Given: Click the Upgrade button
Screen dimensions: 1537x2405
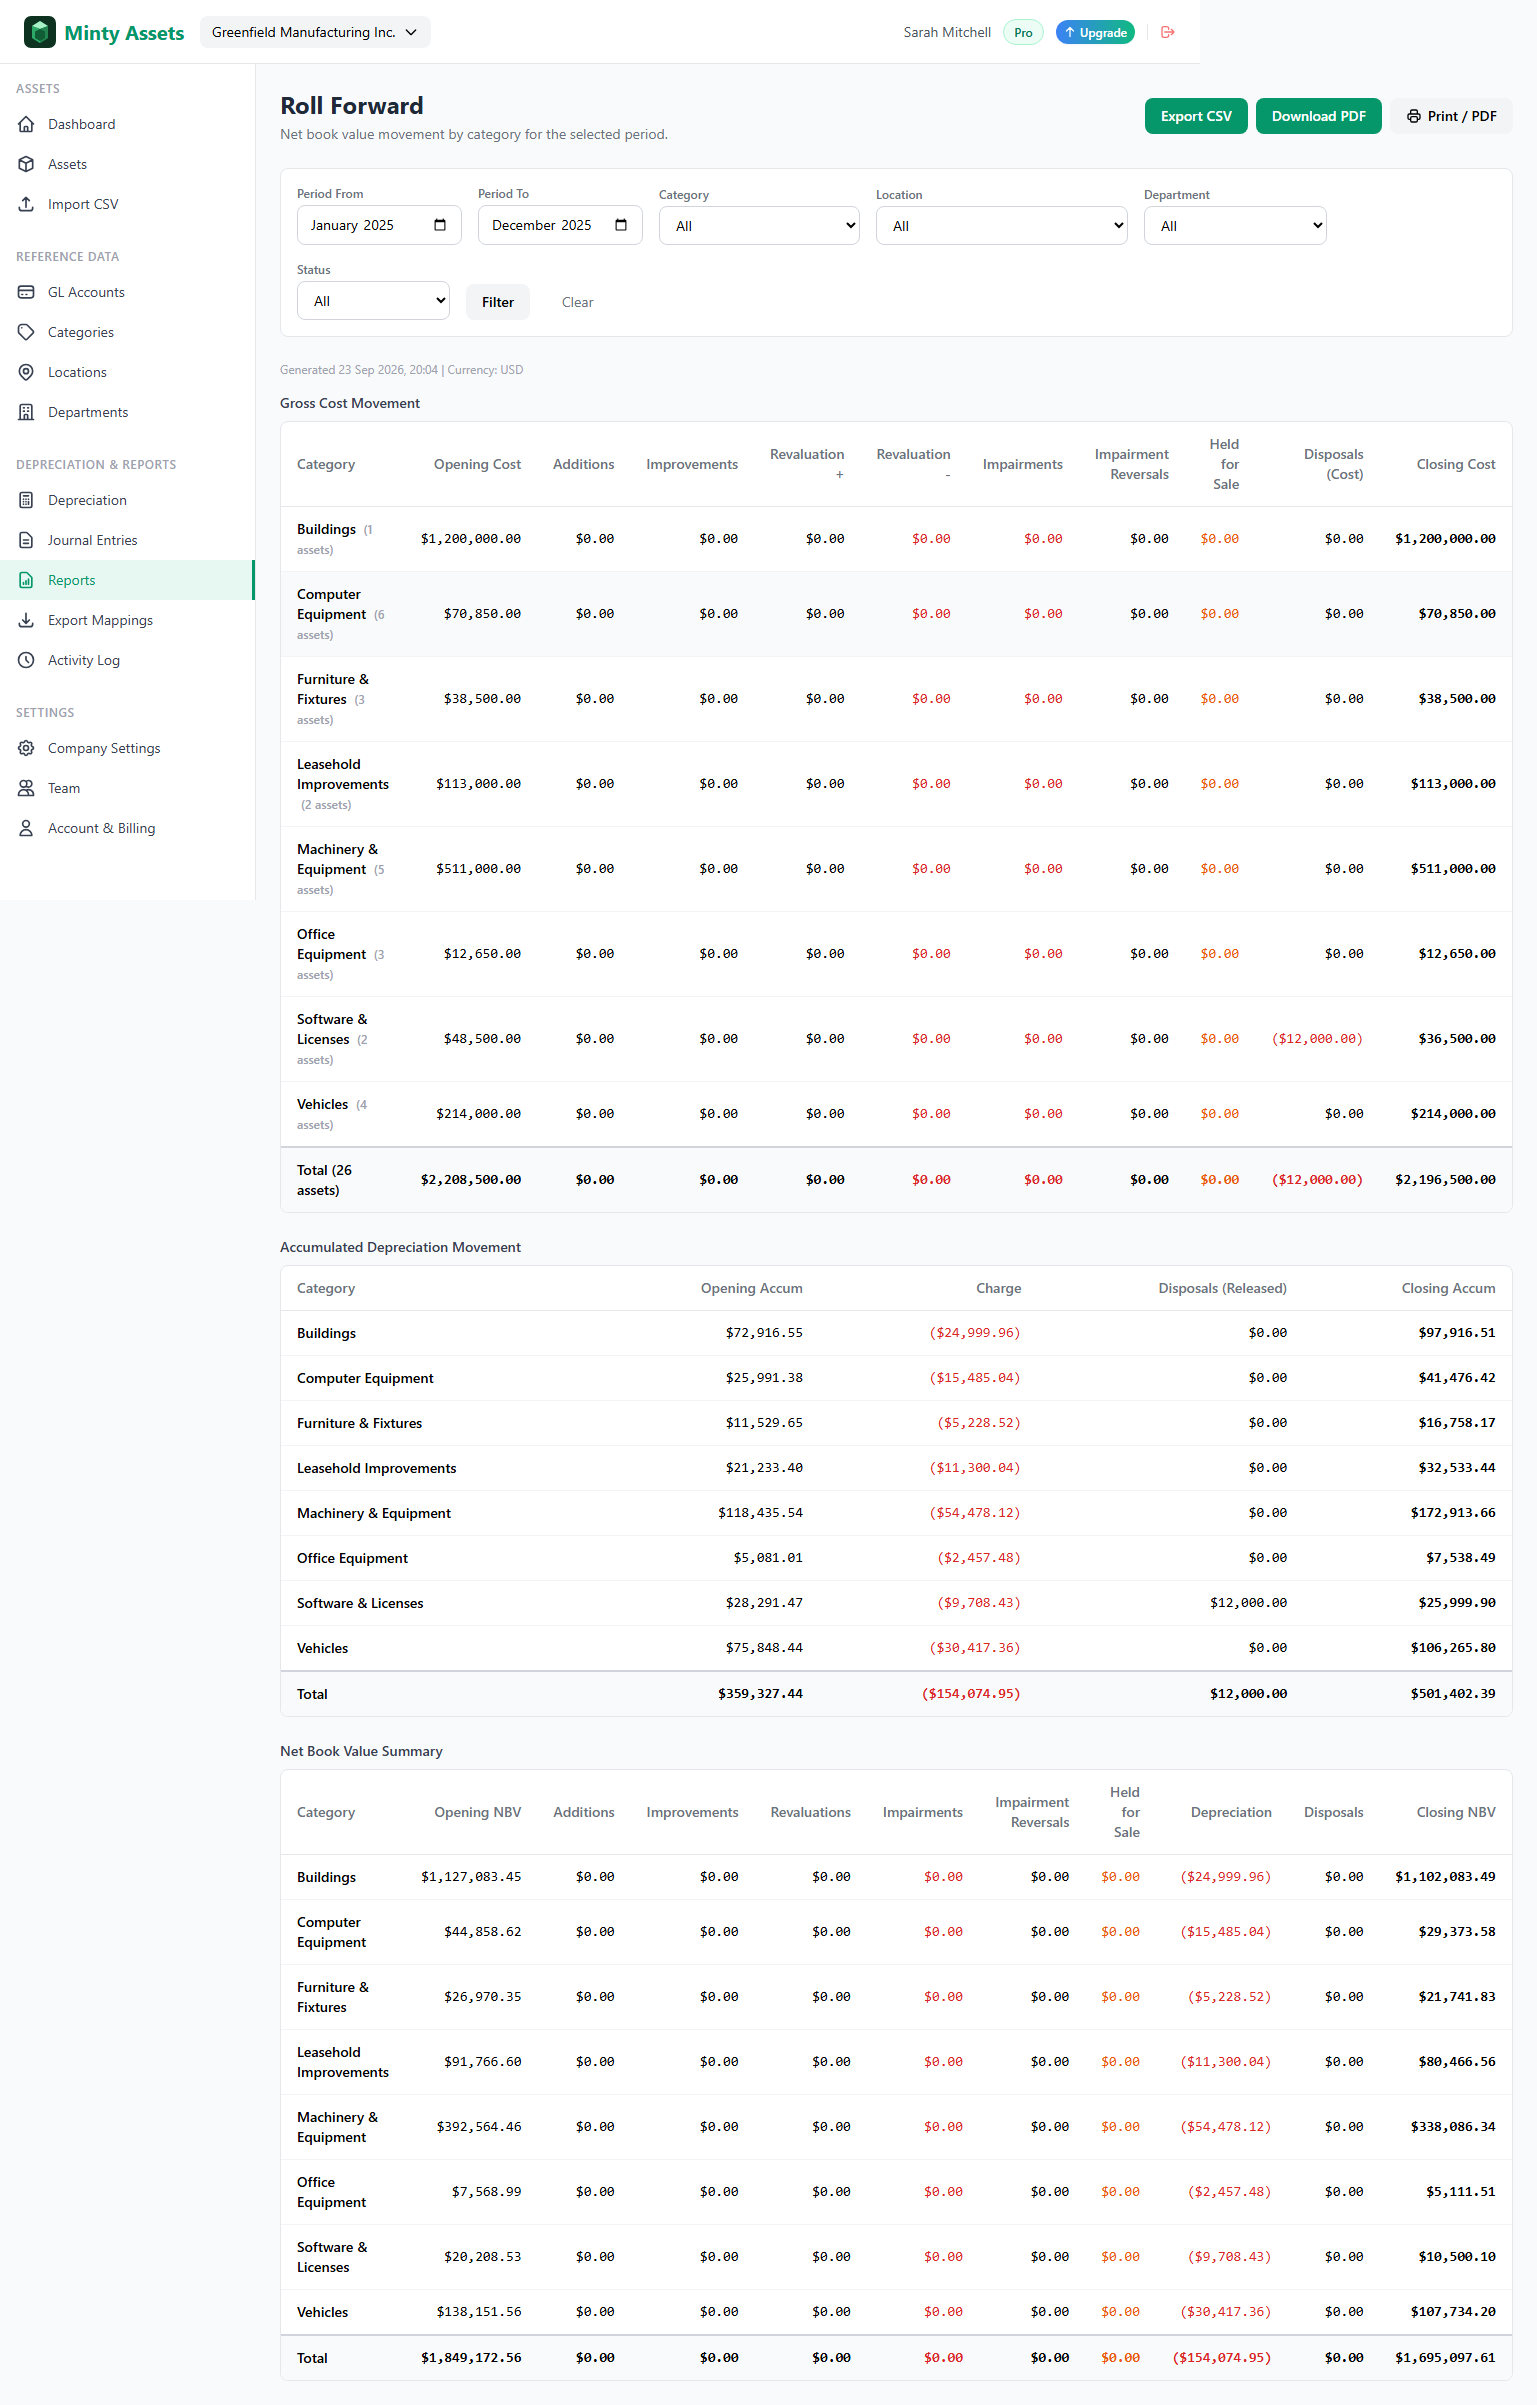Looking at the screenshot, I should (1095, 32).
